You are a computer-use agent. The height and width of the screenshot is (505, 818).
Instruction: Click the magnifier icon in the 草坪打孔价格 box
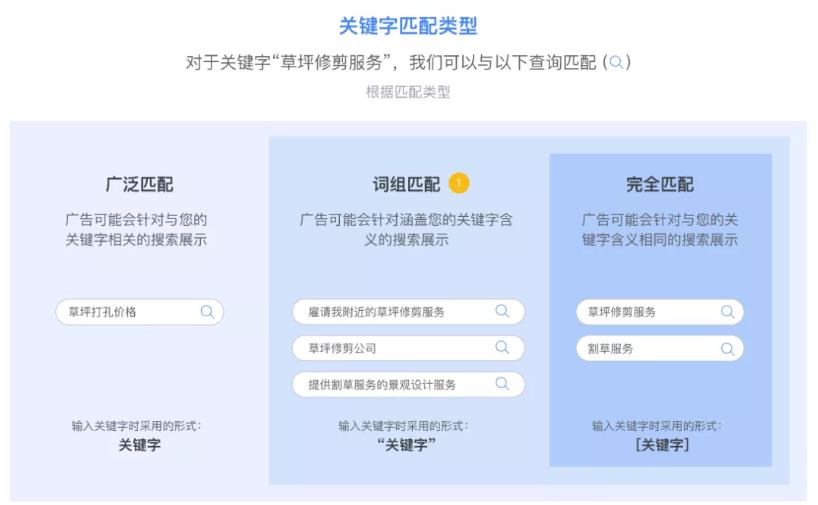point(207,311)
